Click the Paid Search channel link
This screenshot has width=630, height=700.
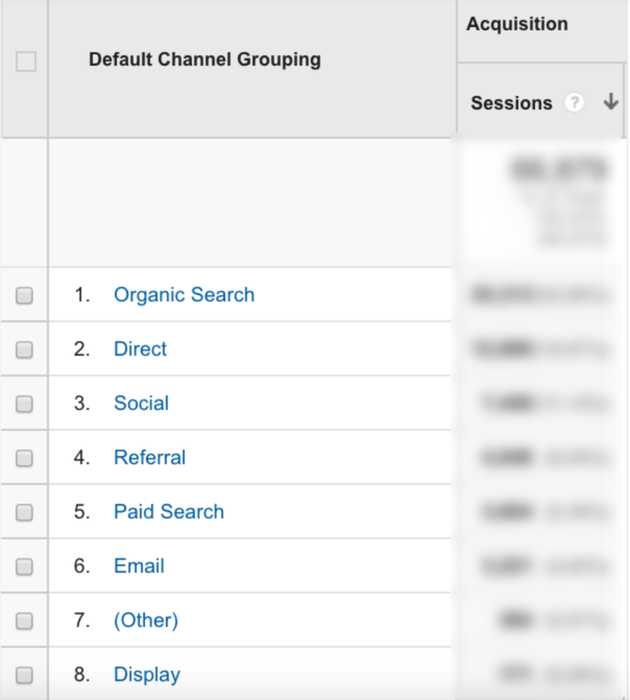(169, 511)
